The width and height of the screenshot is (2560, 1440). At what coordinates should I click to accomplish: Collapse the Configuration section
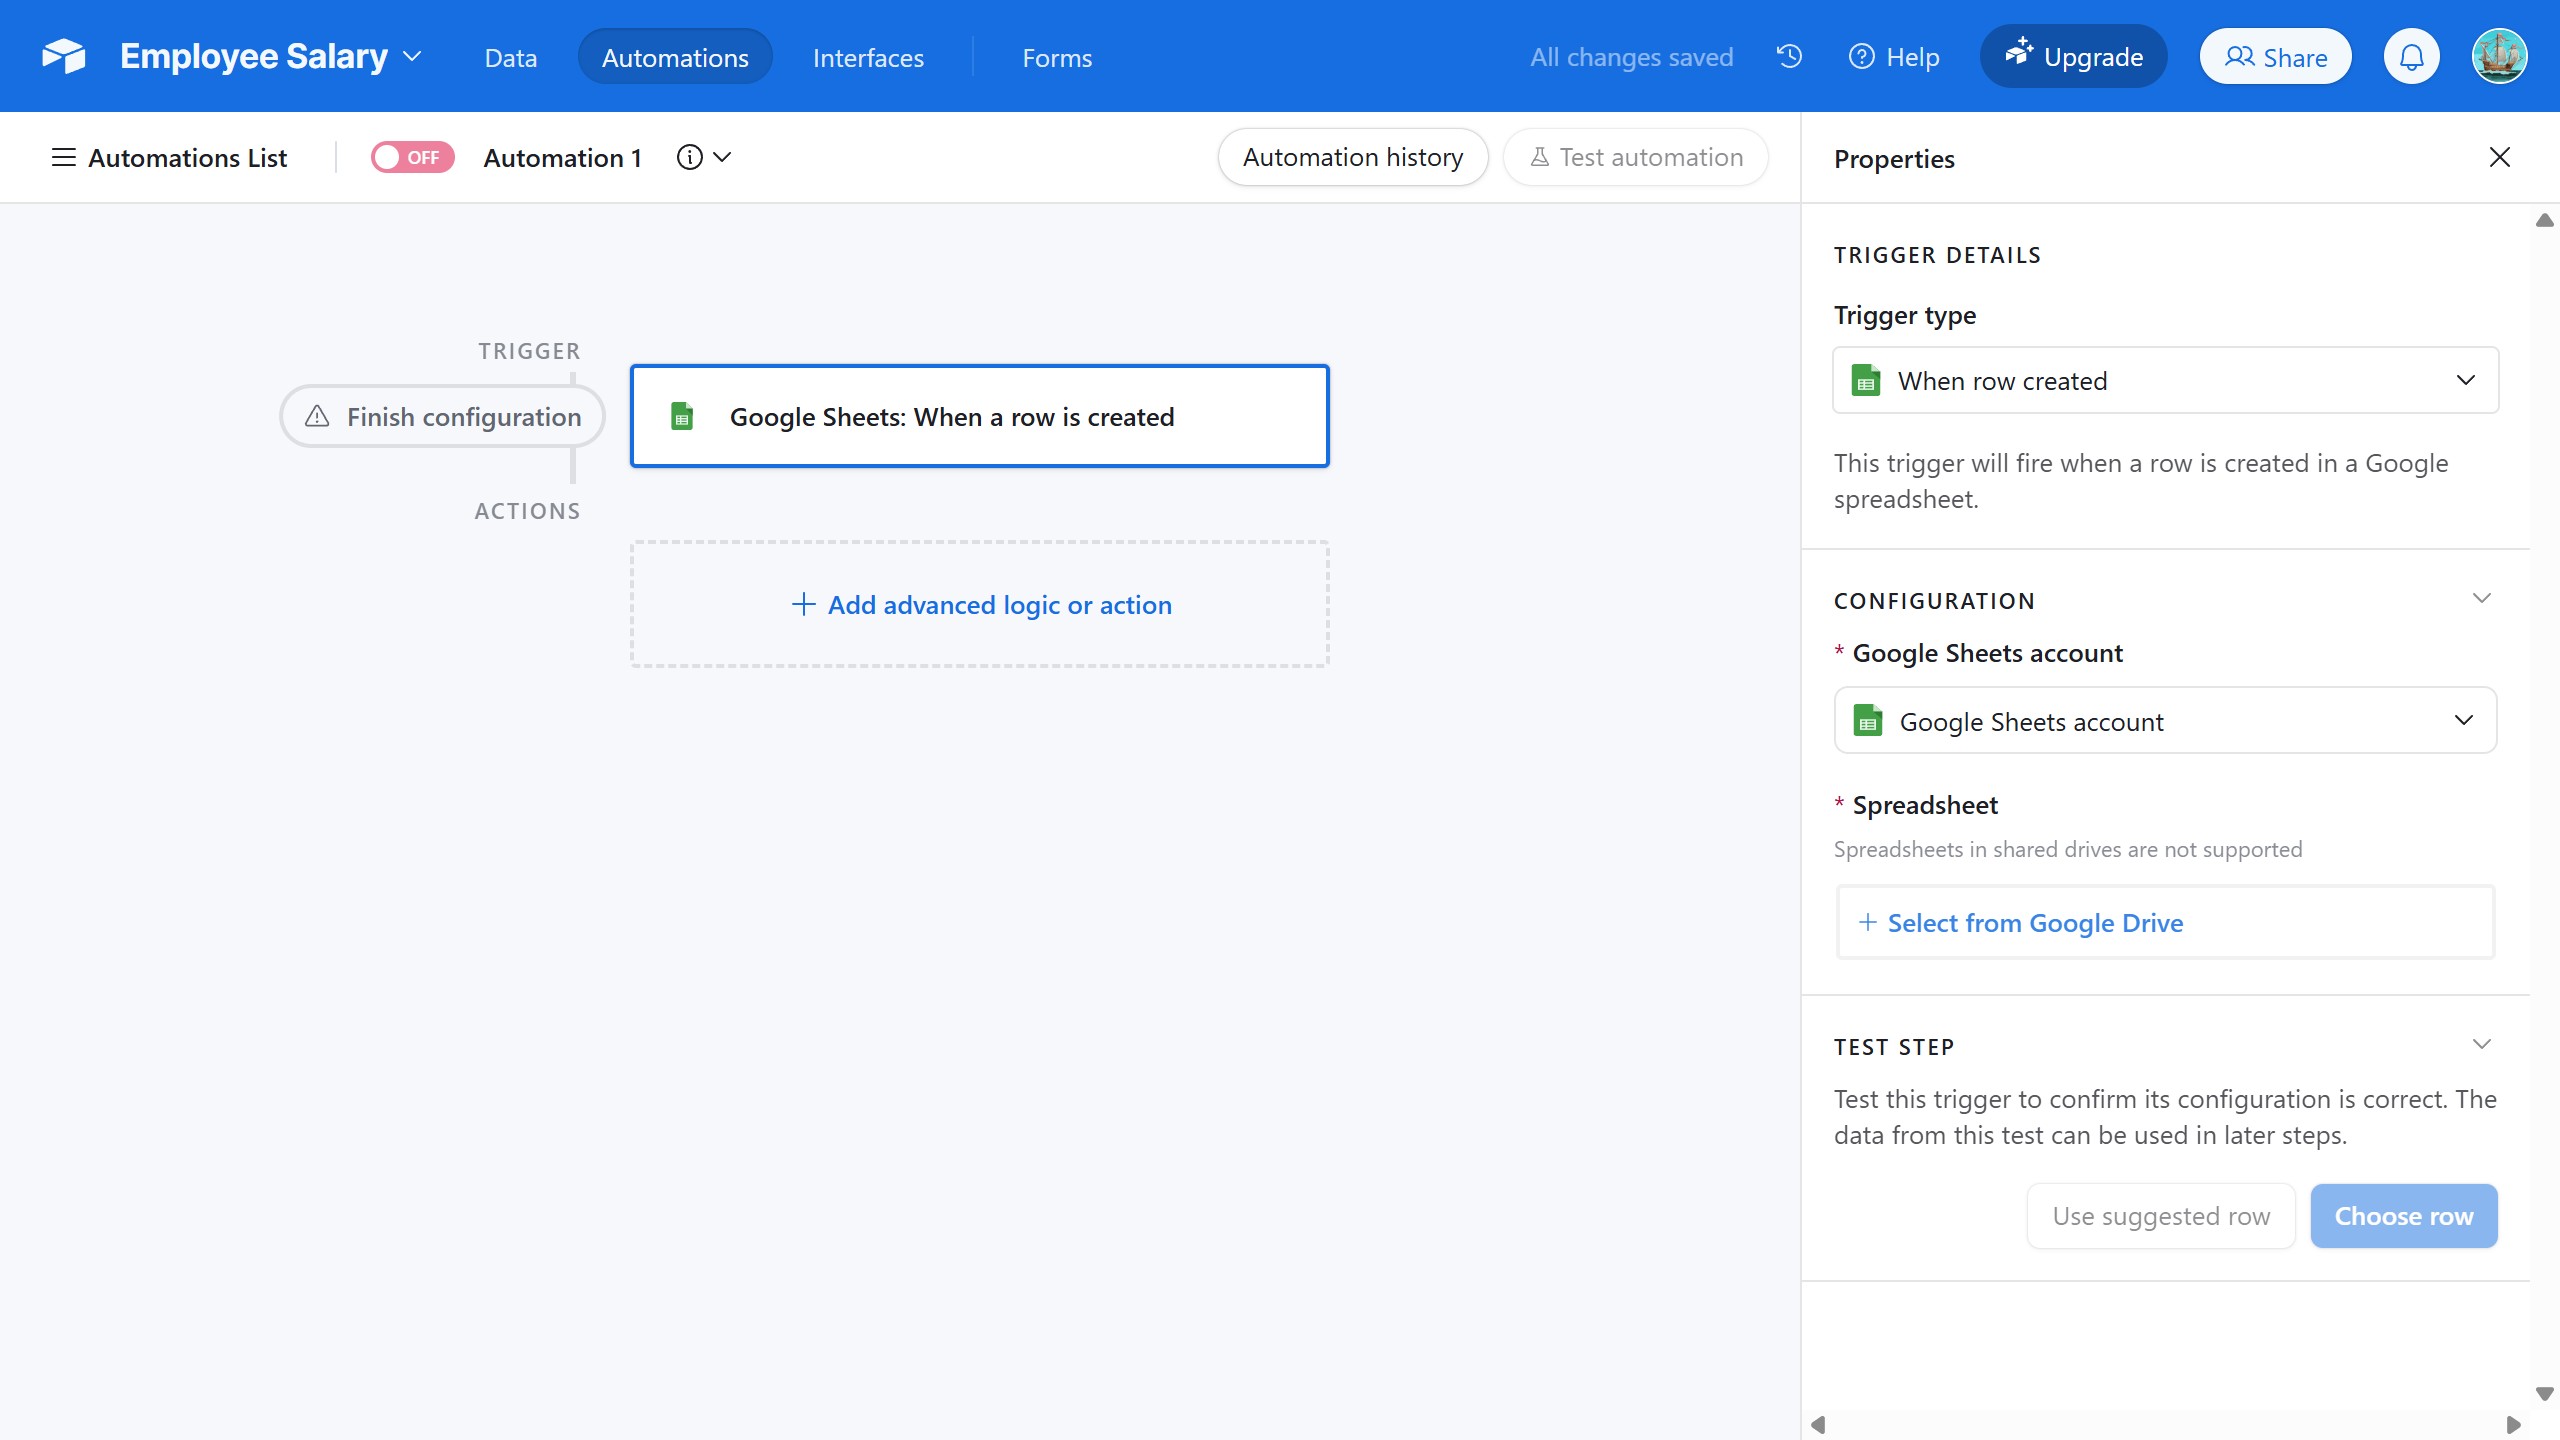click(2481, 598)
